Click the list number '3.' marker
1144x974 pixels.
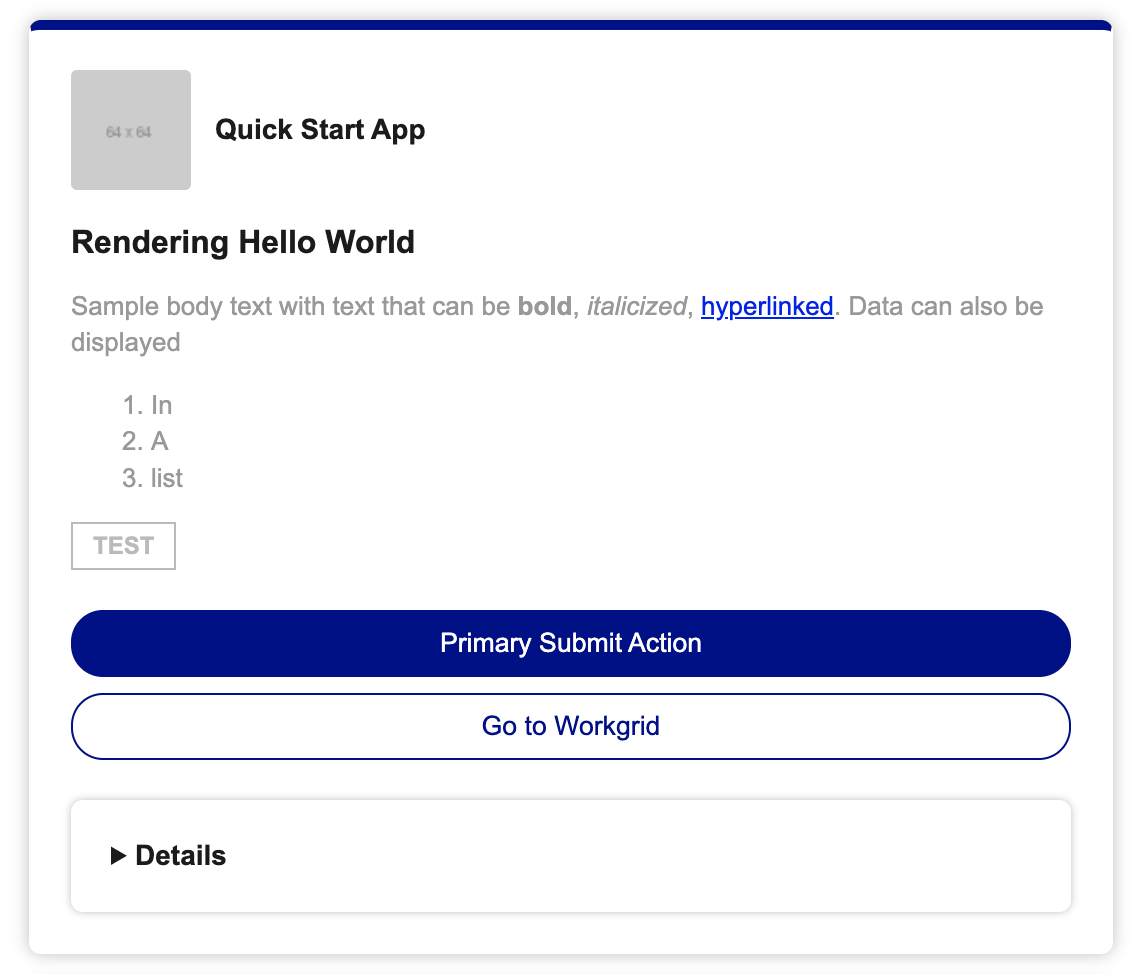133,478
